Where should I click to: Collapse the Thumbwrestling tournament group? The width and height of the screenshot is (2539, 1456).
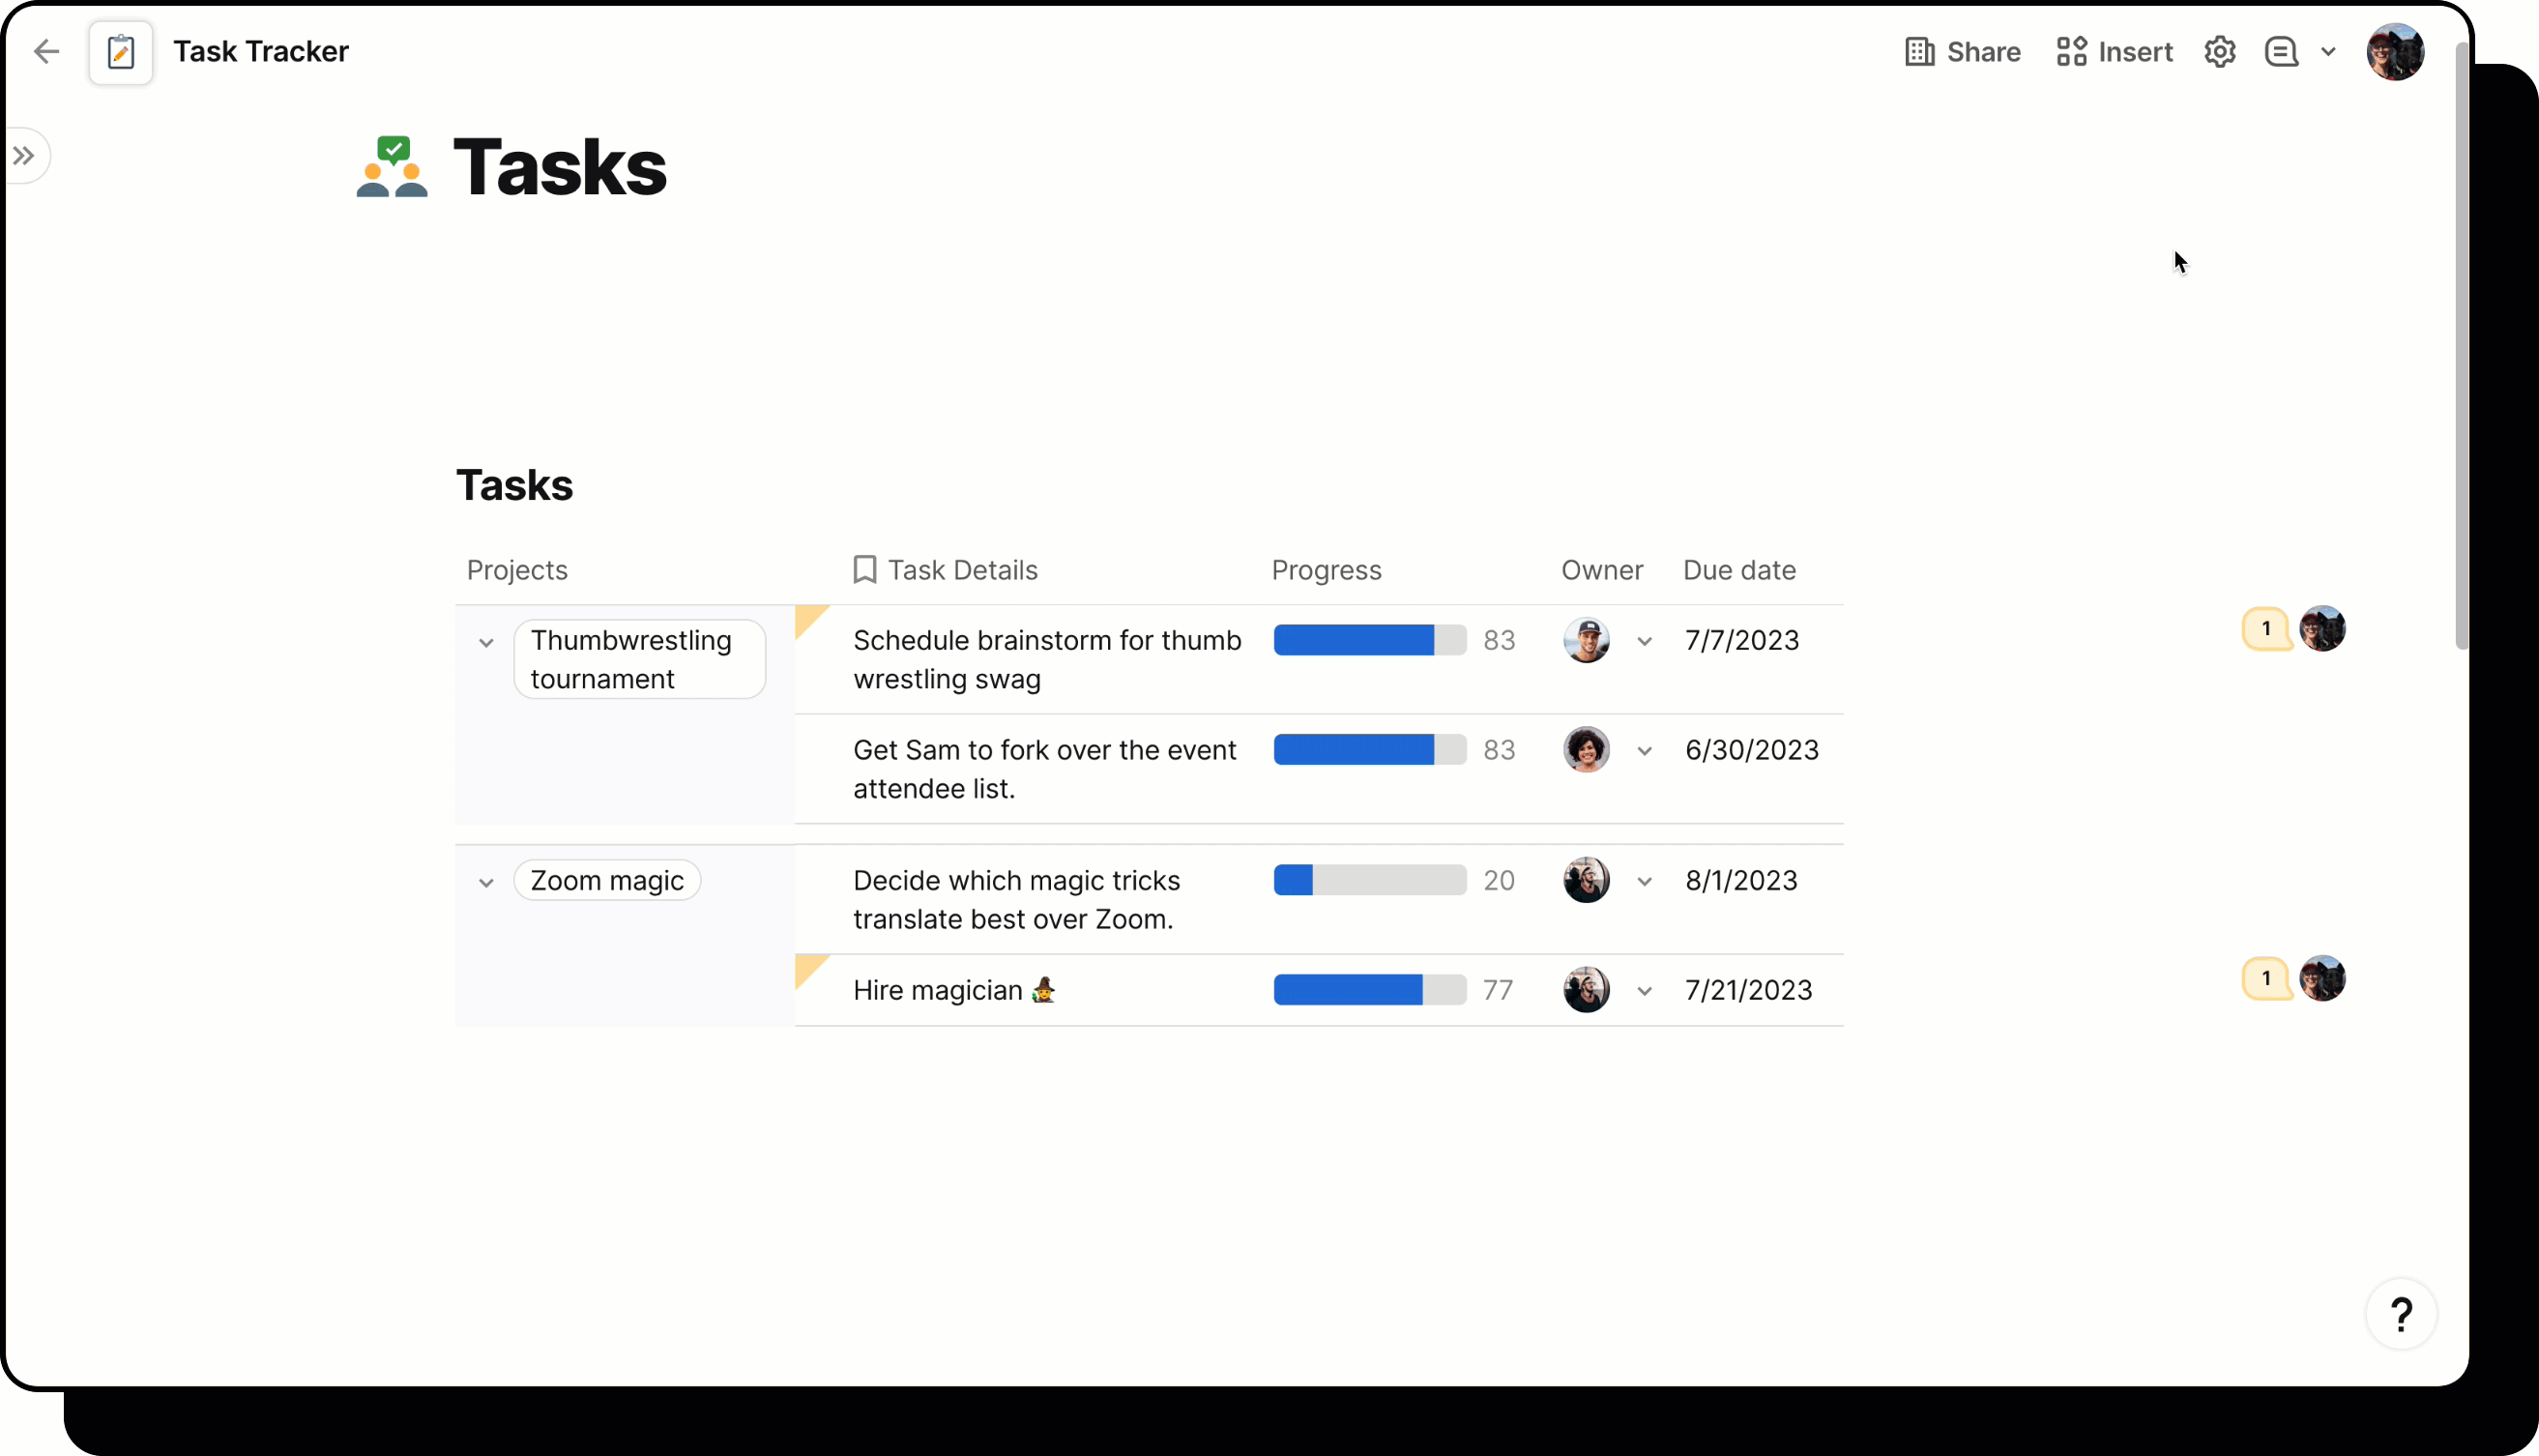coord(486,643)
